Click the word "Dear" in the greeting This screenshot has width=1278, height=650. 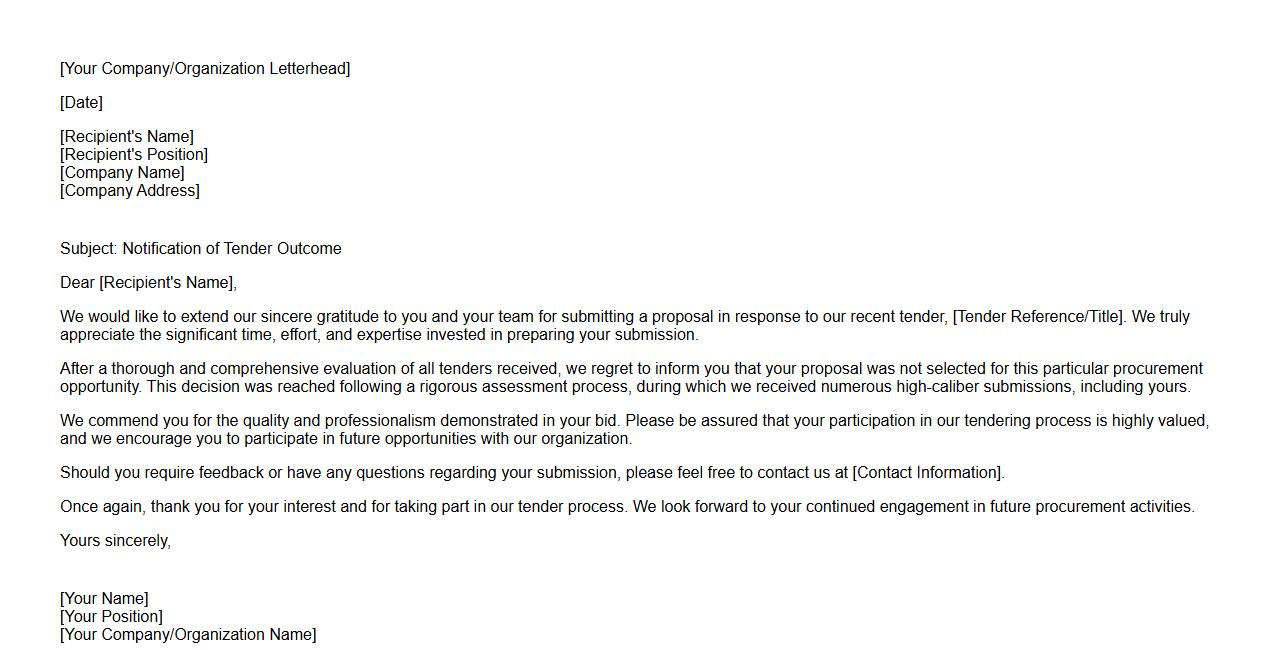pyautogui.click(x=77, y=283)
